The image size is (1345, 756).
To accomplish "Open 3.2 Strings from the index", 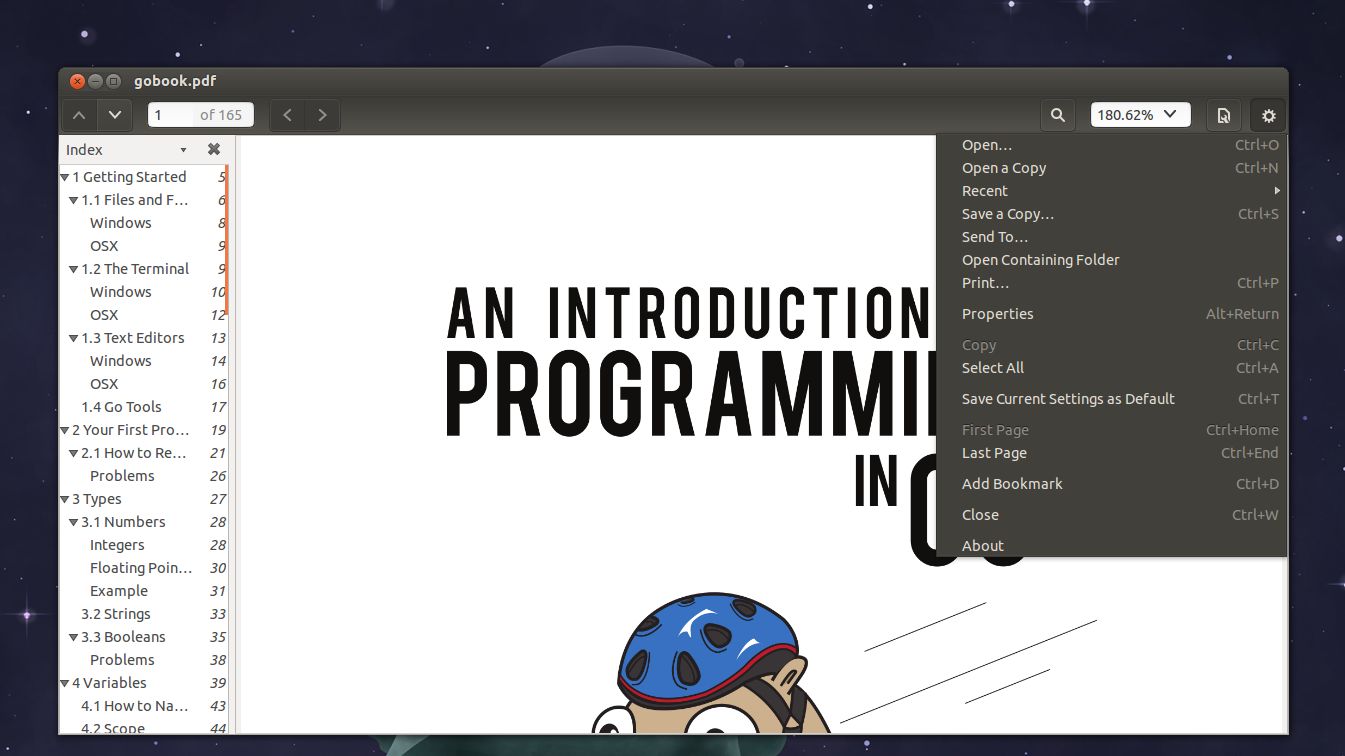I will 116,614.
